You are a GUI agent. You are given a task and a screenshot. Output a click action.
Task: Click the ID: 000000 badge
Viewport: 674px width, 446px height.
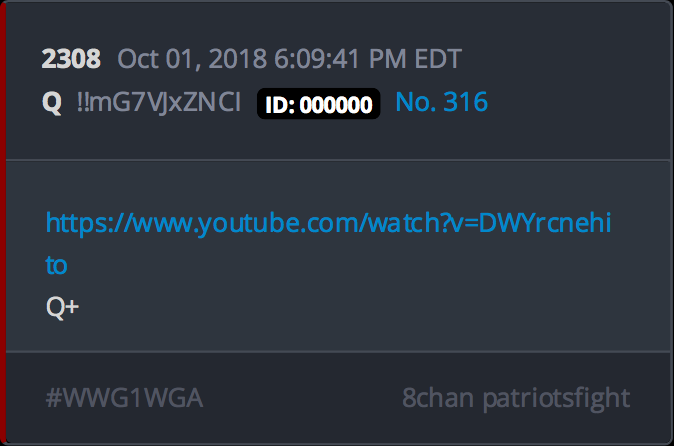pyautogui.click(x=319, y=104)
